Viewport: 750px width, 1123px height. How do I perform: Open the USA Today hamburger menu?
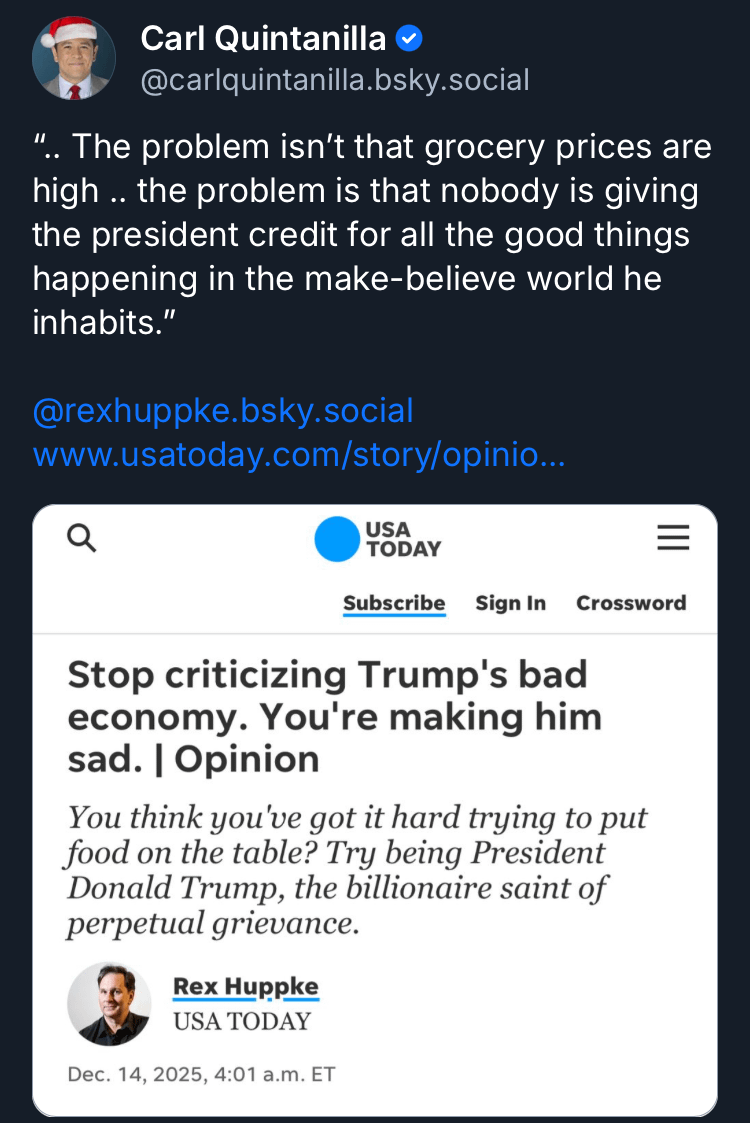coord(673,538)
